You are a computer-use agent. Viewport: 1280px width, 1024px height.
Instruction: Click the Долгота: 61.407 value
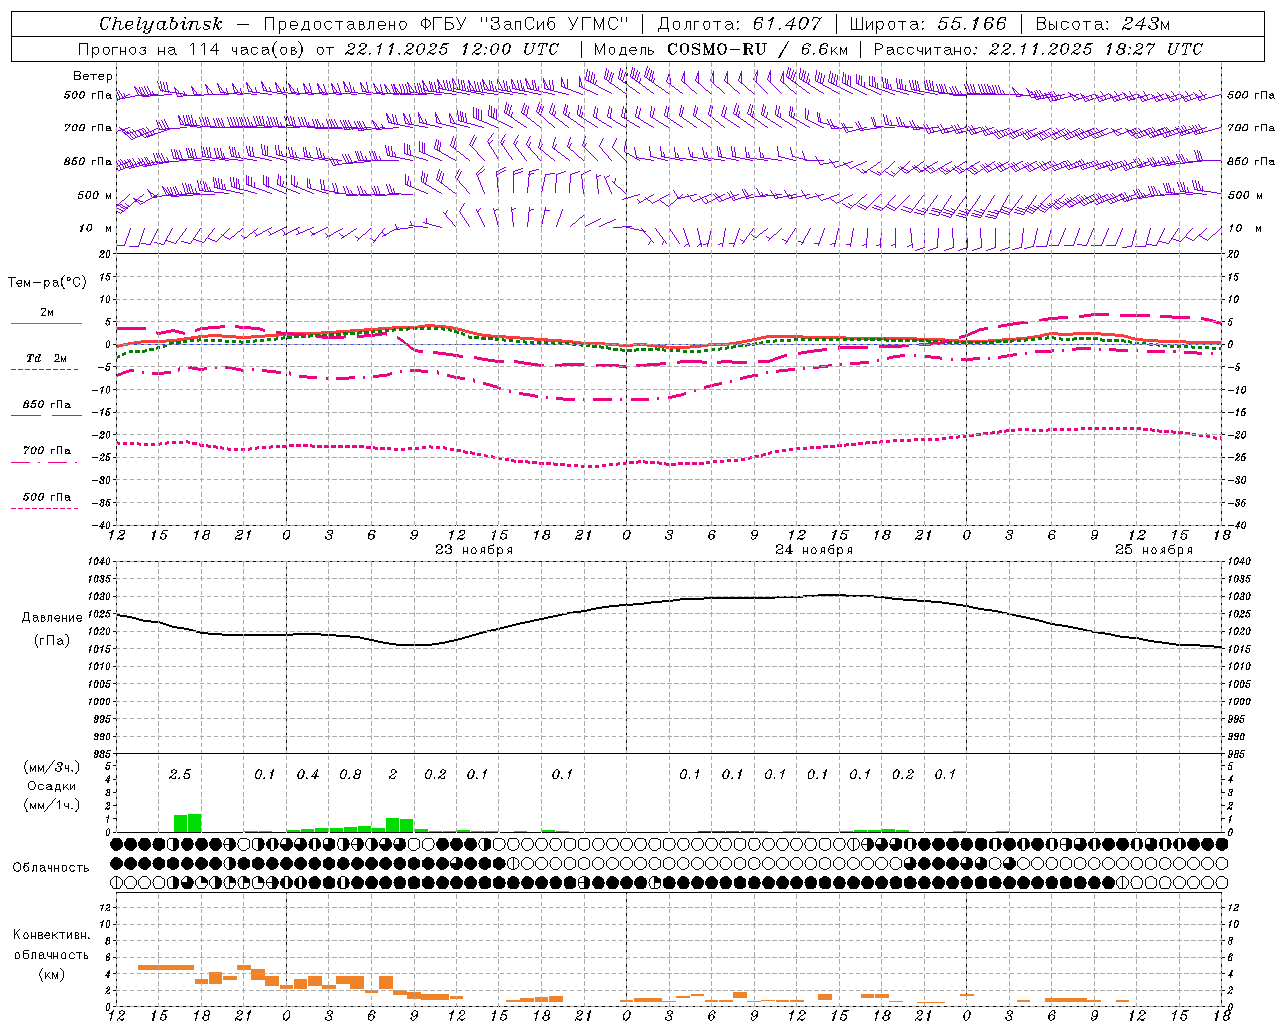[739, 24]
